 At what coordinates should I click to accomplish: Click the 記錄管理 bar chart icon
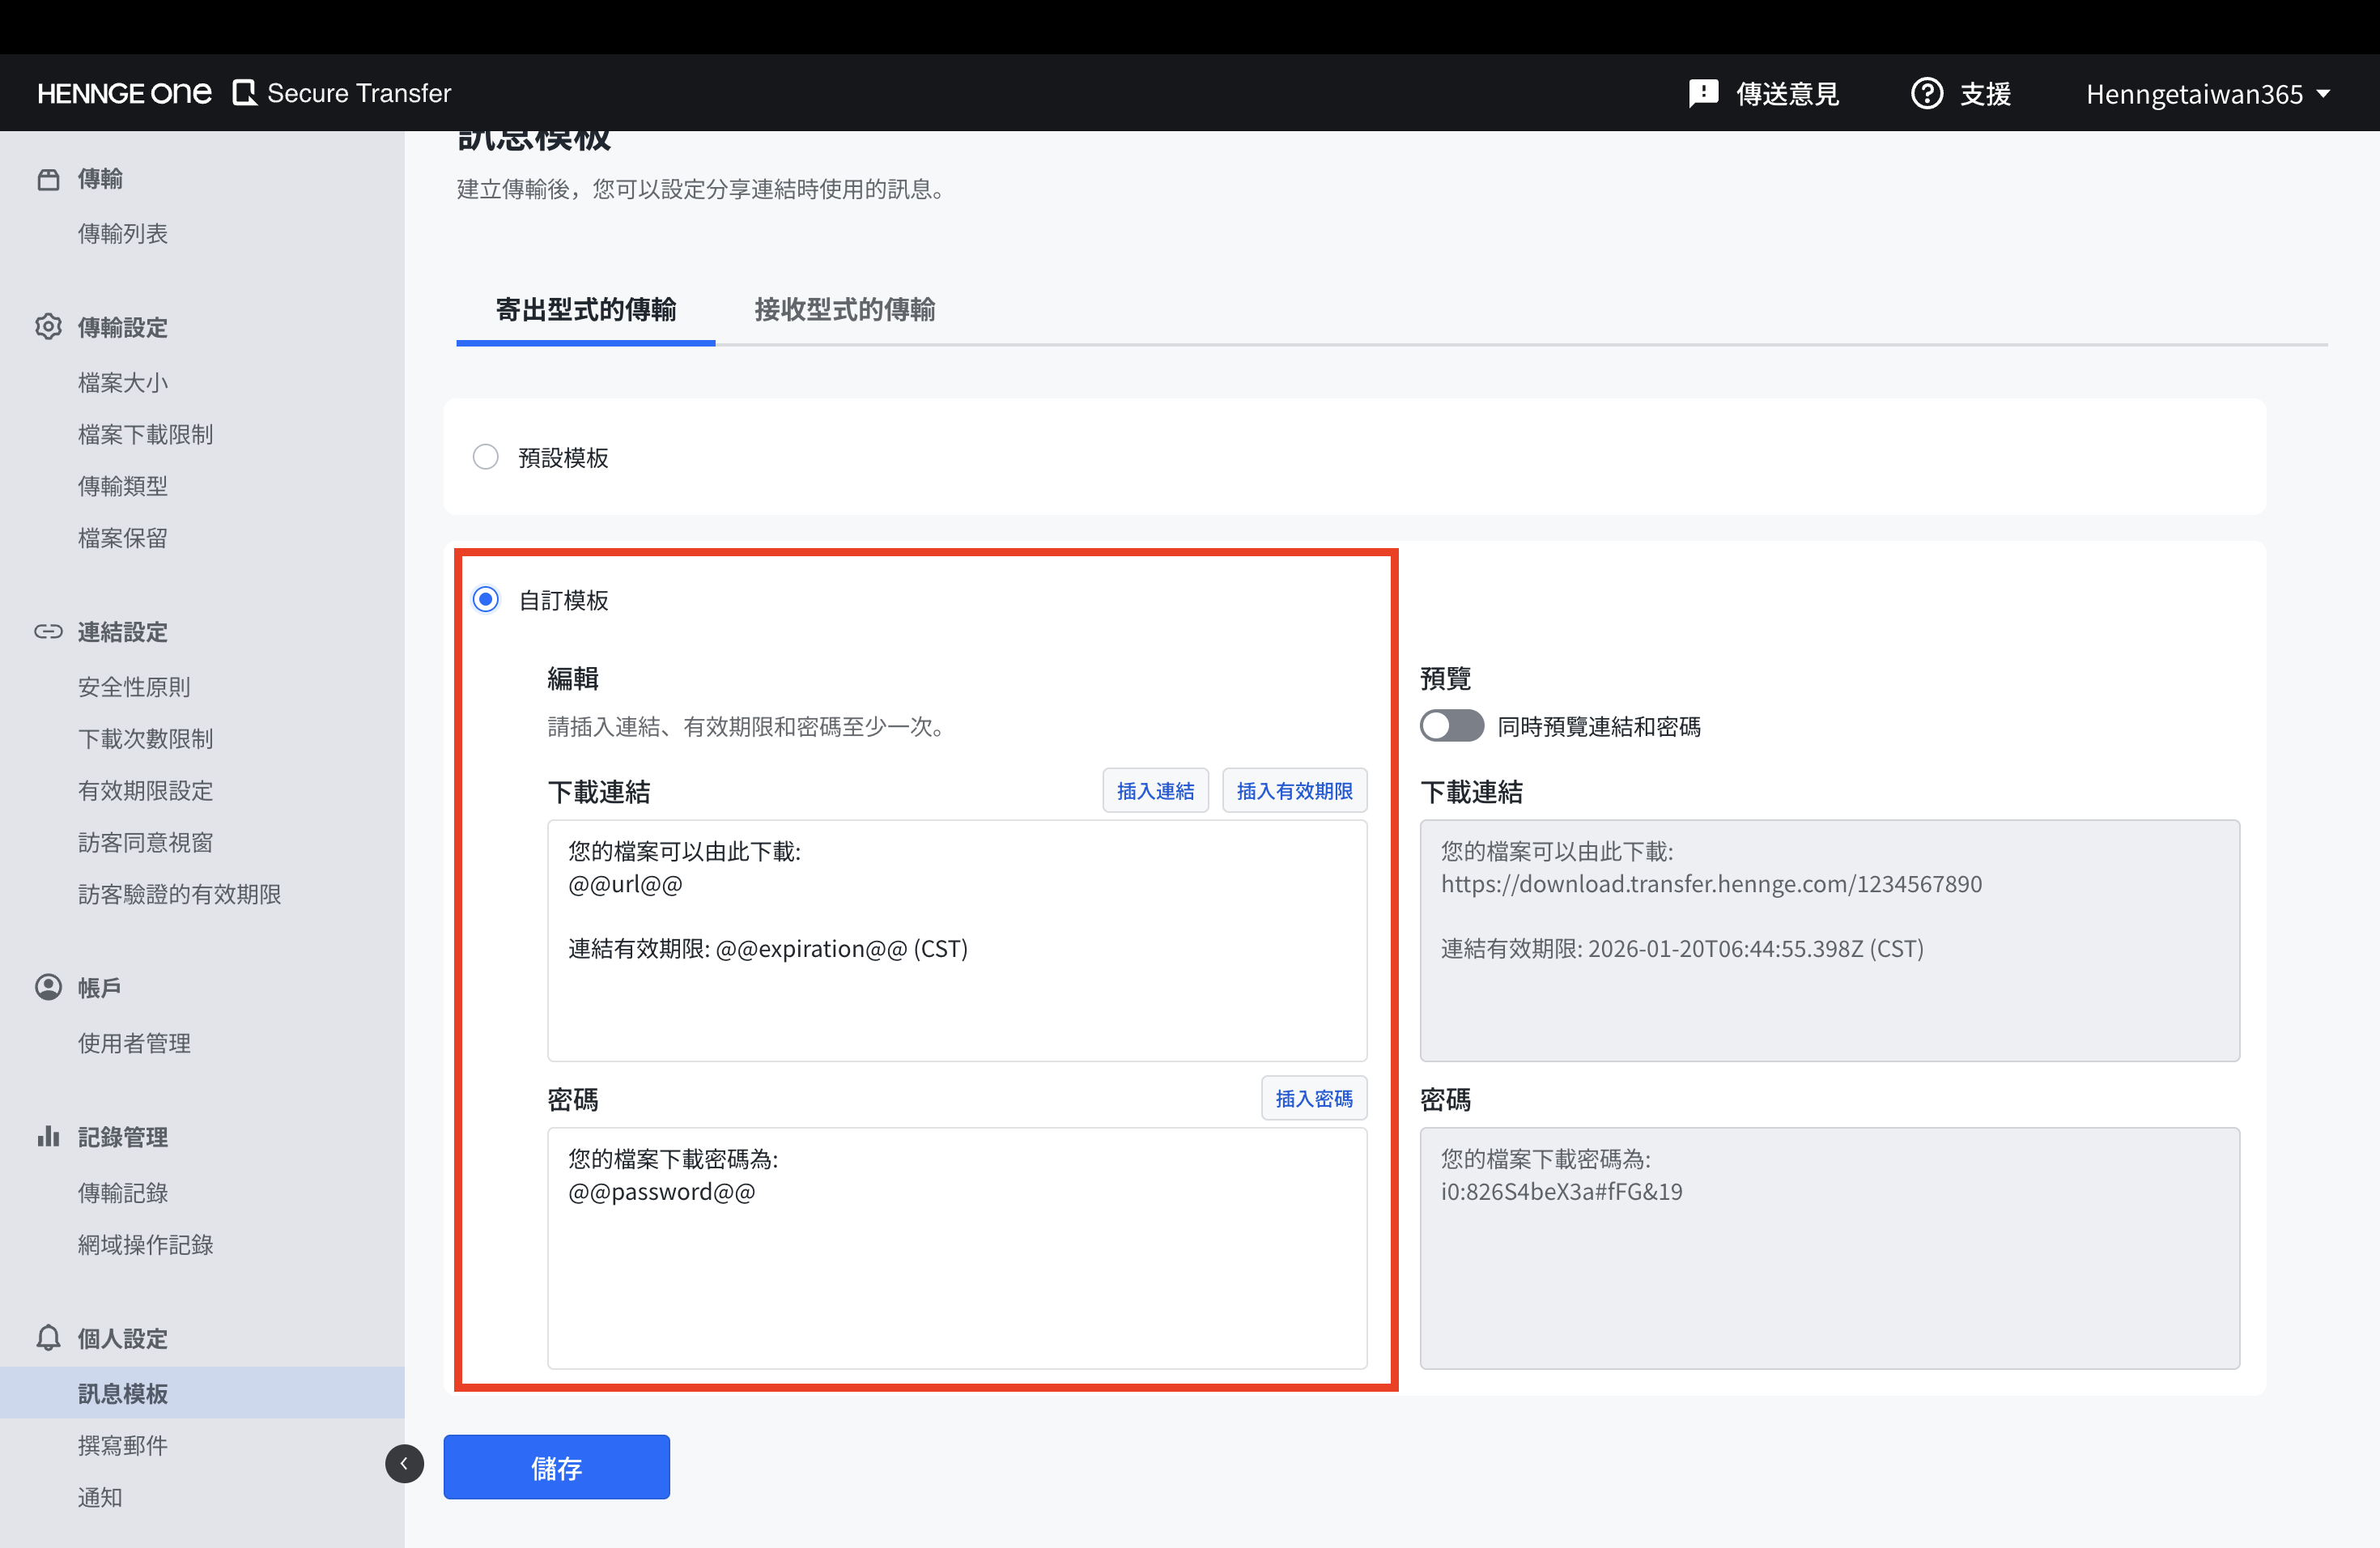(x=48, y=1137)
